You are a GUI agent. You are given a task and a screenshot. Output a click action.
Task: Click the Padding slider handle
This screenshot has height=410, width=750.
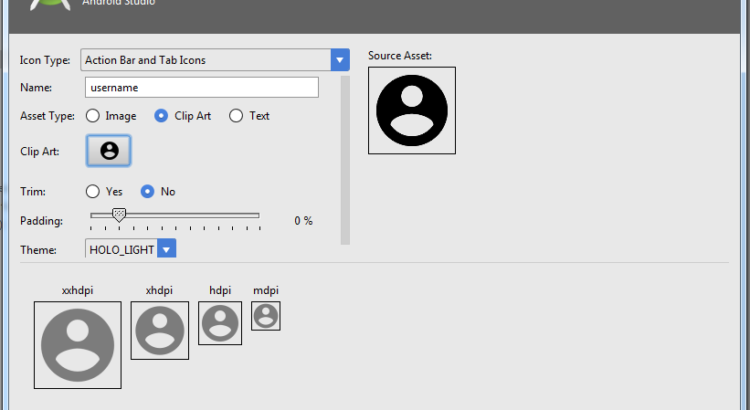click(119, 215)
